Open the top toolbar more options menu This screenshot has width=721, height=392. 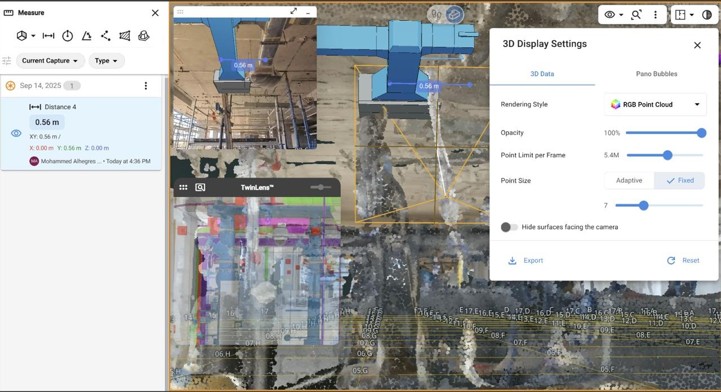(x=655, y=15)
